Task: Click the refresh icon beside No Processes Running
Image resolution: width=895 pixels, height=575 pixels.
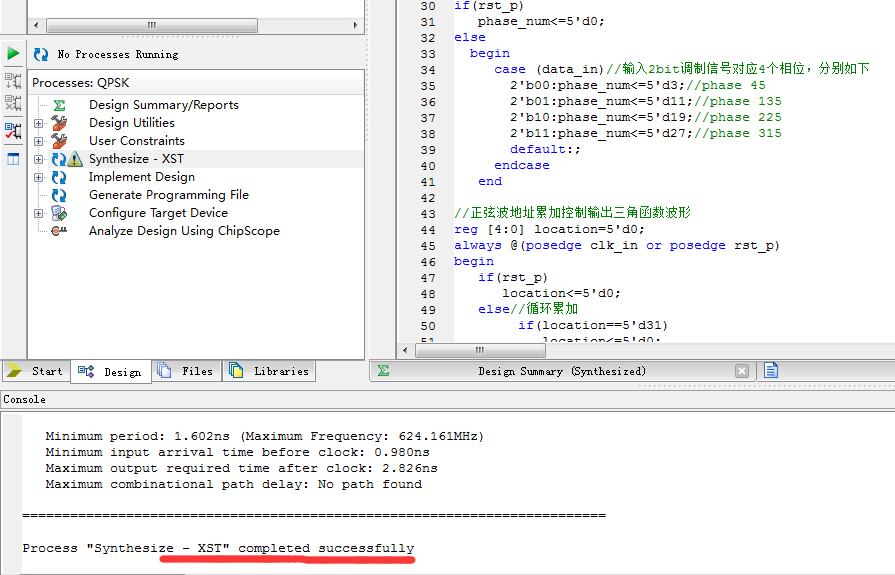Action: point(41,54)
